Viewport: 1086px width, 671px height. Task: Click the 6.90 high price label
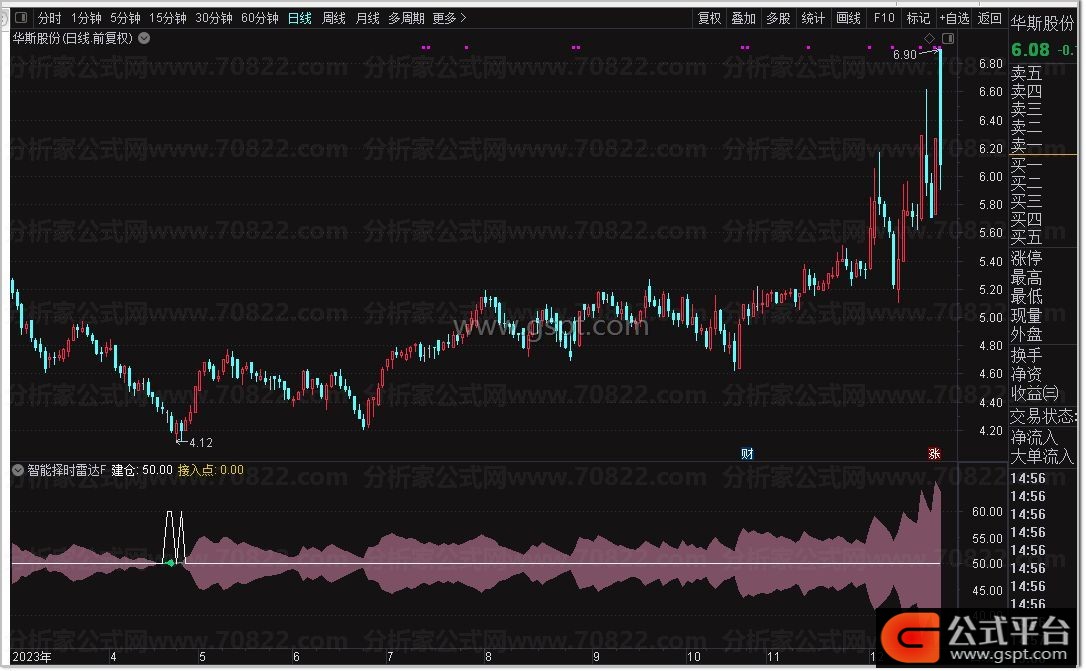[x=905, y=55]
